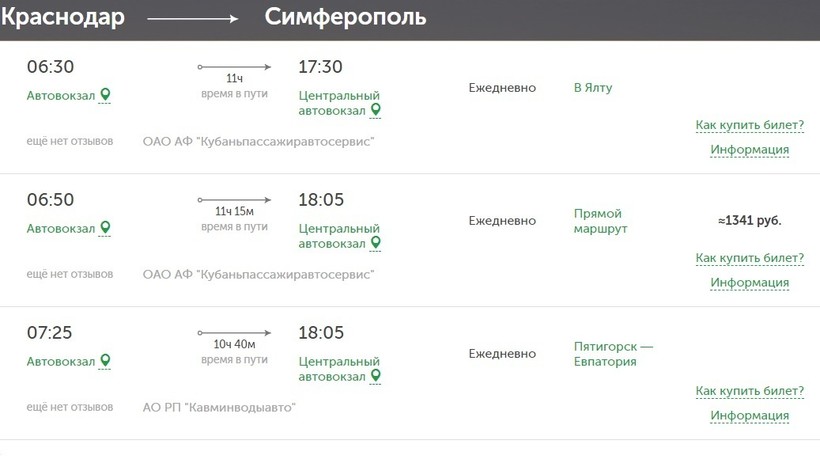
Task: Click map pin at 17:30 arrival station
Action: (x=376, y=110)
